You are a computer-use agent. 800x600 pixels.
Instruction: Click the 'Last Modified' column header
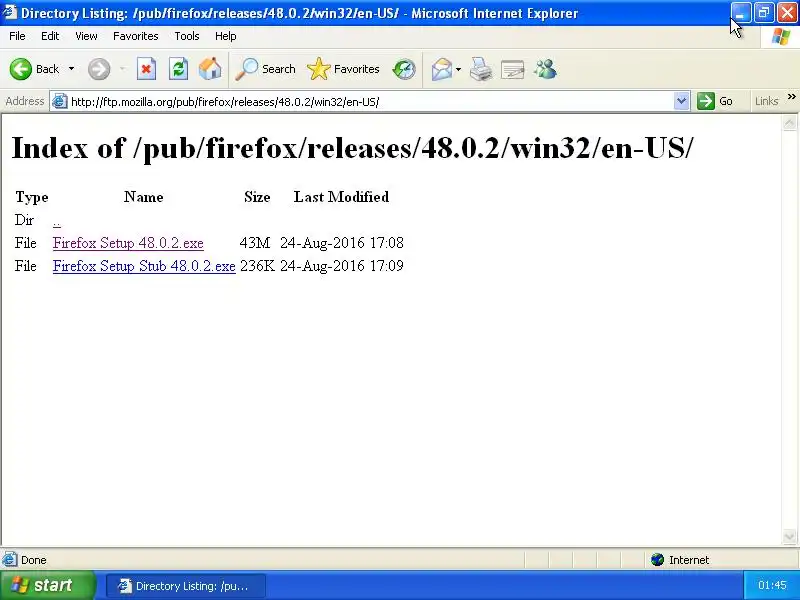click(341, 197)
